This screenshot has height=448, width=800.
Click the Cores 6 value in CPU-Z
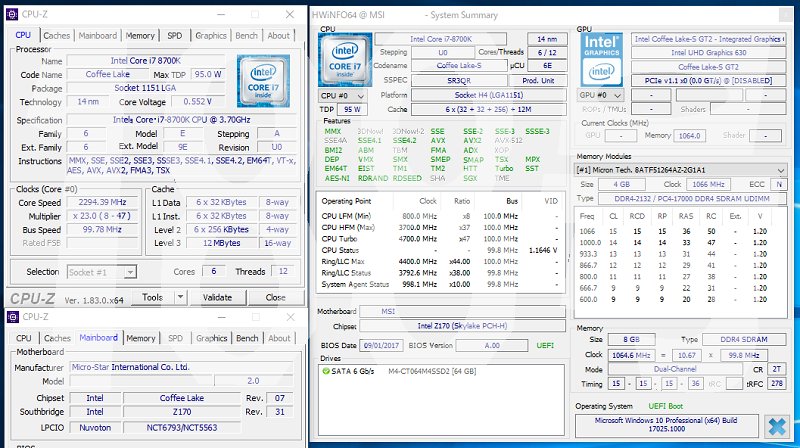(214, 271)
